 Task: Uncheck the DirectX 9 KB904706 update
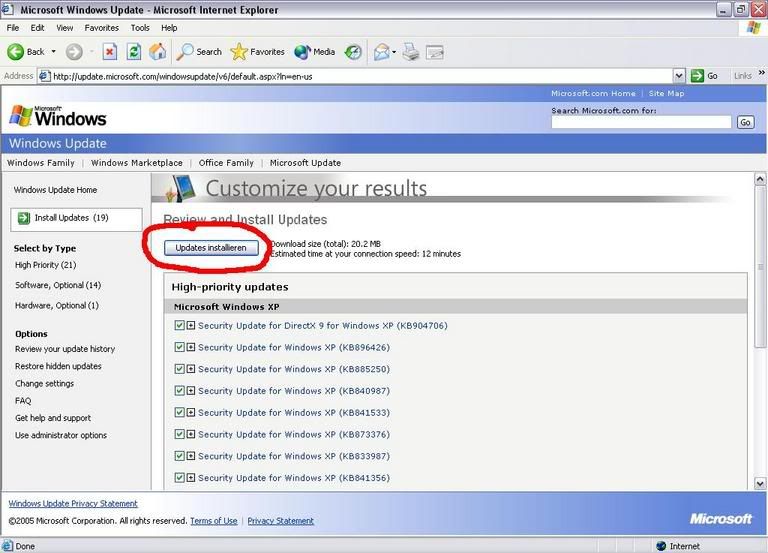[x=179, y=325]
